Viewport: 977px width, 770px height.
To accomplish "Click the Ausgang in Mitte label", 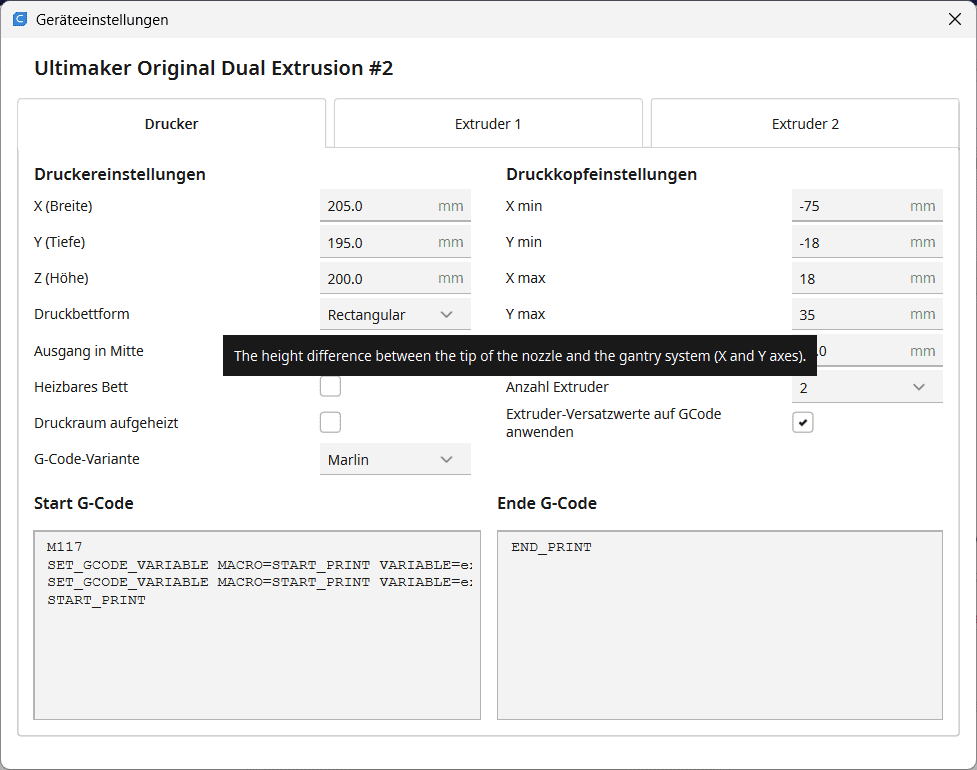I will (88, 351).
